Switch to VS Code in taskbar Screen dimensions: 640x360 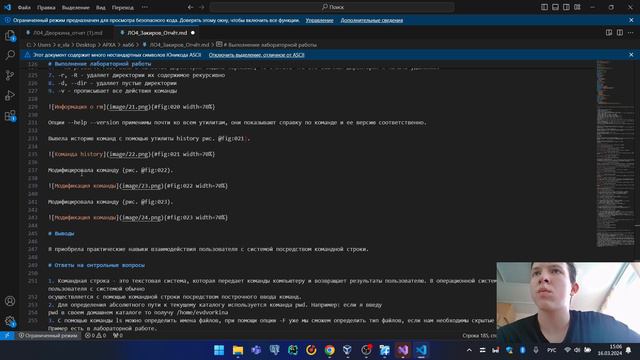(x=421, y=350)
